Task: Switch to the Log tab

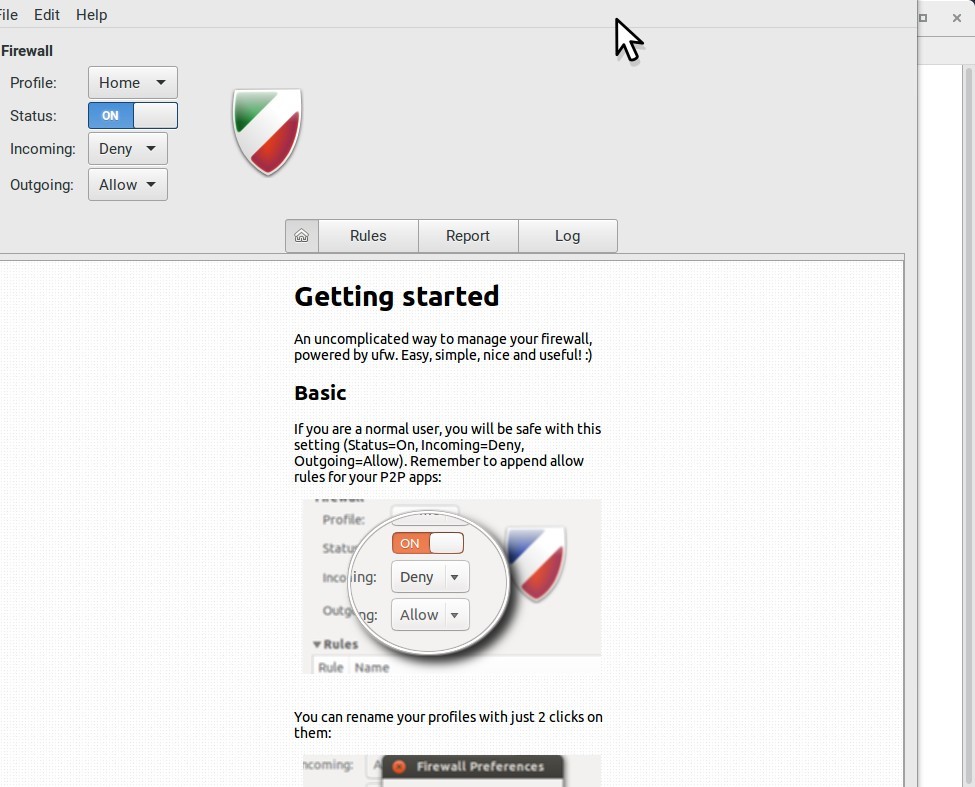Action: [567, 236]
